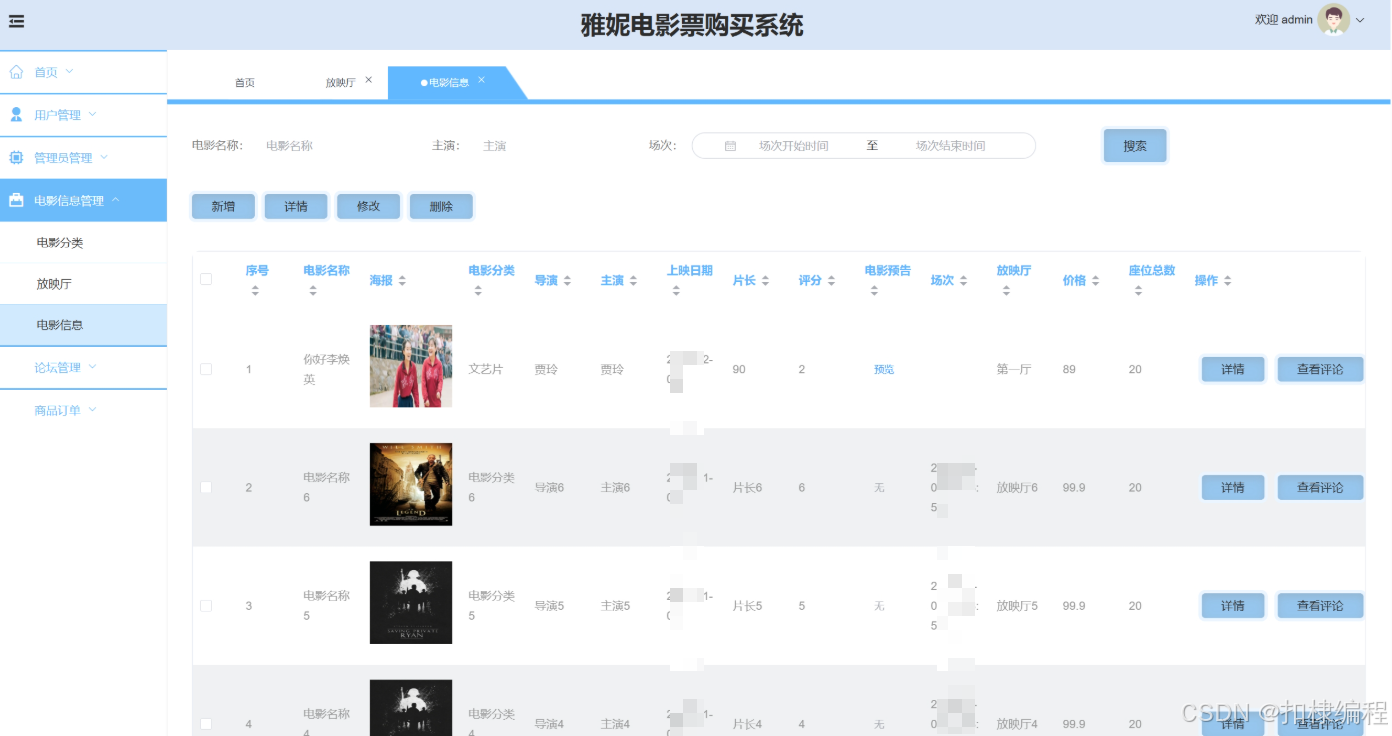Sort by the 上映日期 column arrows
Viewport: 1392px width, 736px height.
(676, 291)
